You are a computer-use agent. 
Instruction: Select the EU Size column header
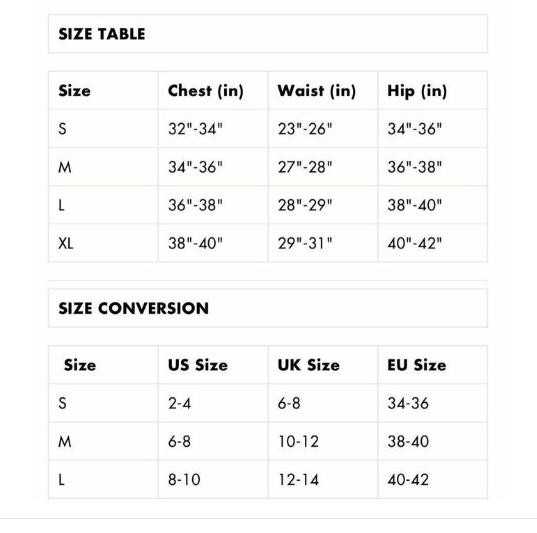point(417,365)
